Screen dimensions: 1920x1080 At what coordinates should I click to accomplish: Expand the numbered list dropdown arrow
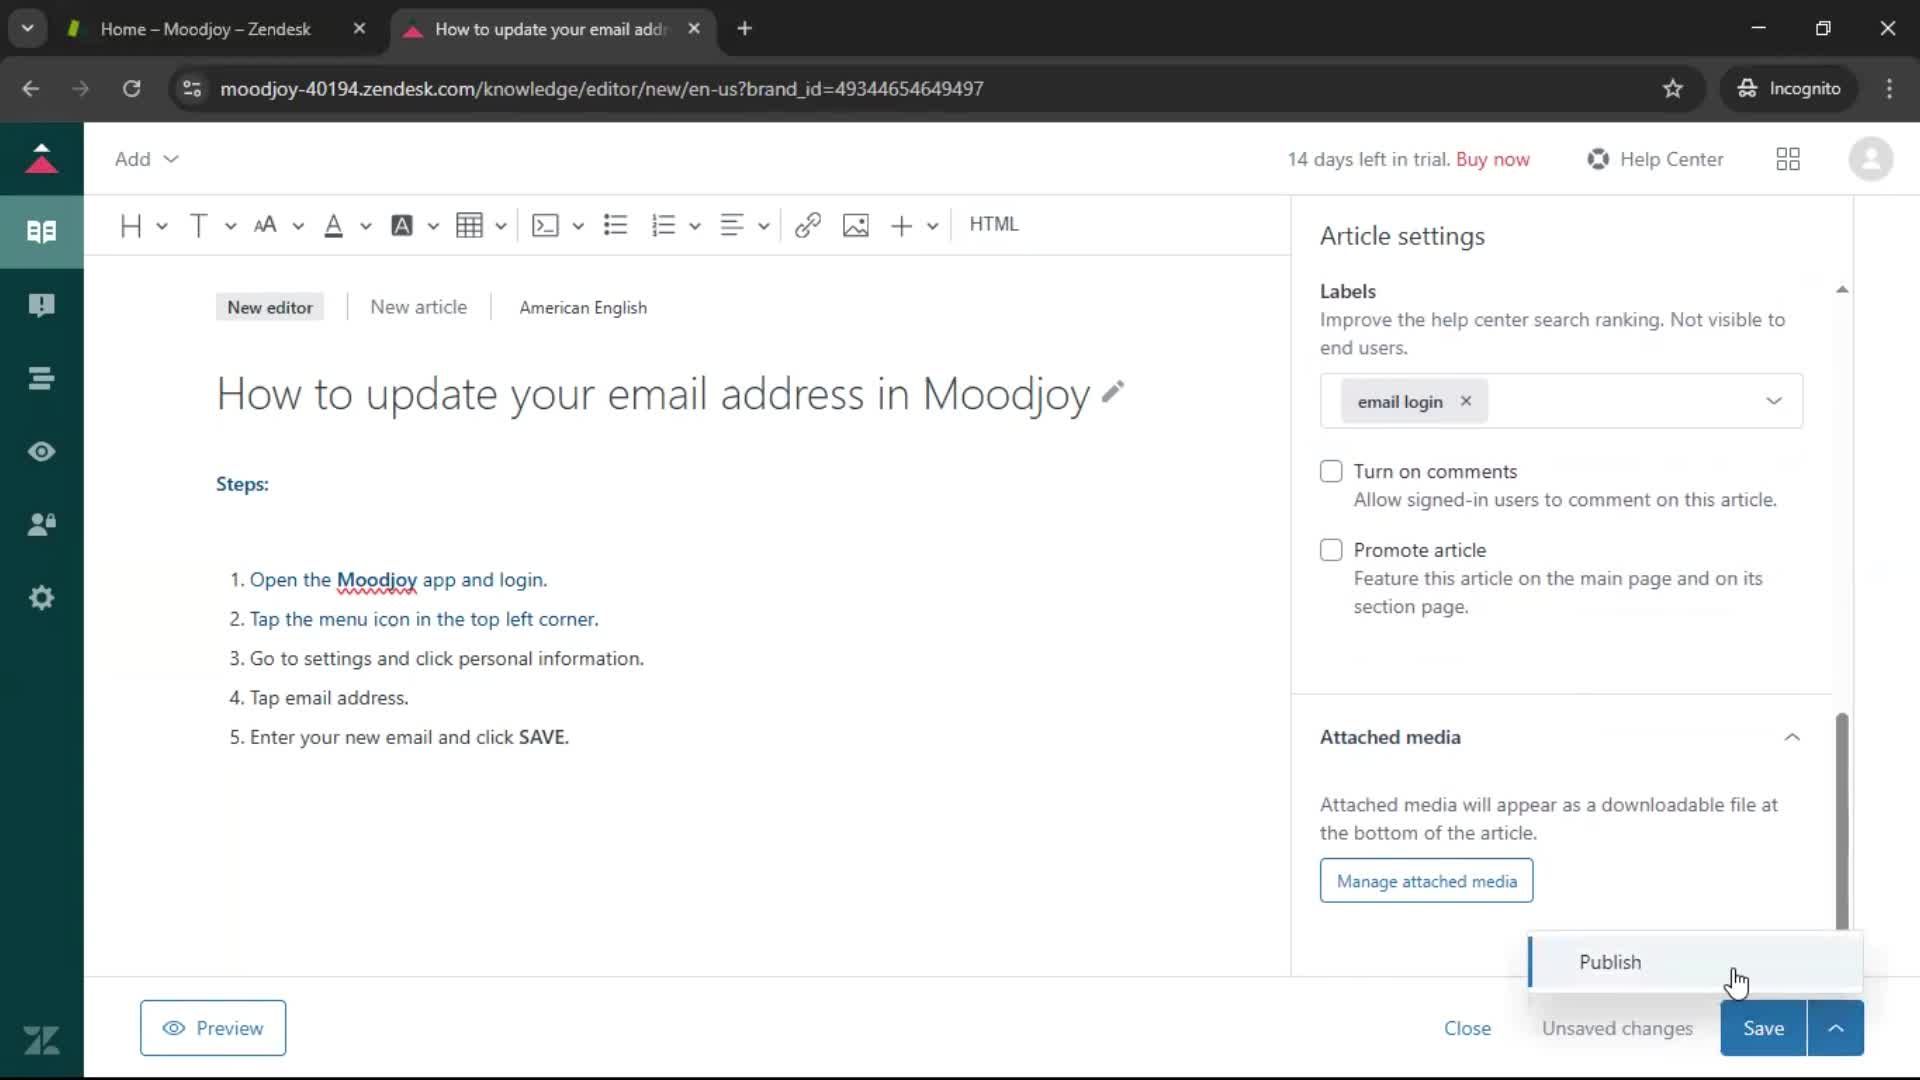(x=695, y=226)
